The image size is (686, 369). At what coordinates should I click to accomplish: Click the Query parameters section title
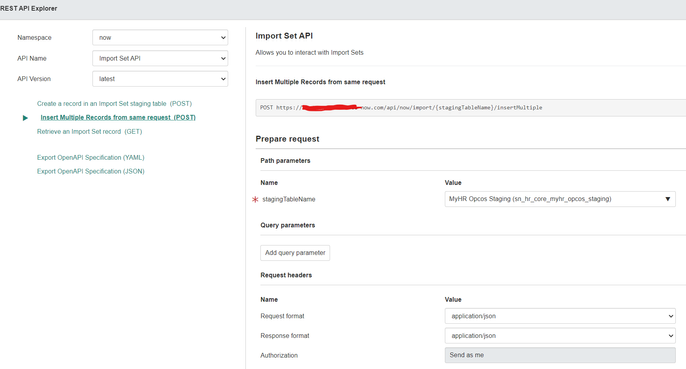[287, 225]
